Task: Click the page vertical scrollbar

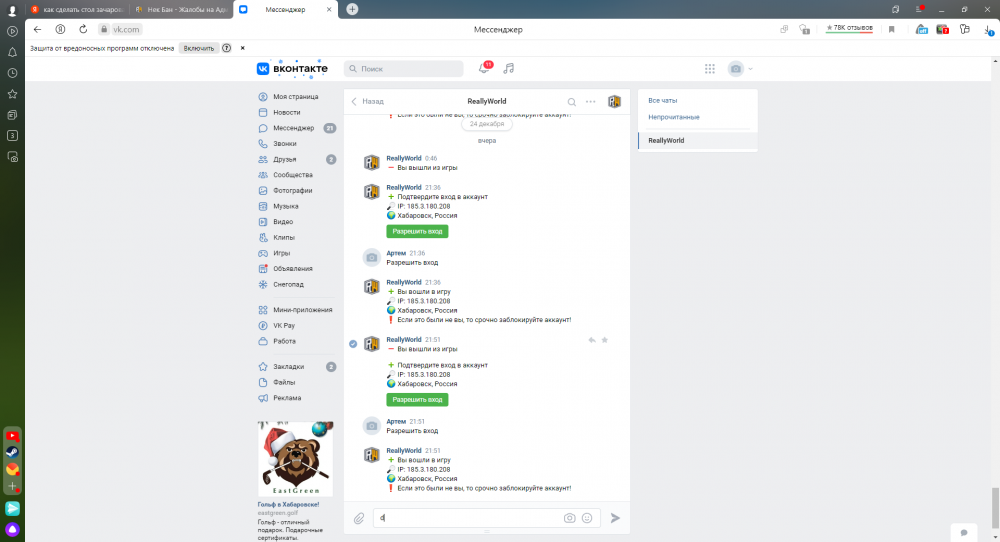Action: tap(995, 507)
